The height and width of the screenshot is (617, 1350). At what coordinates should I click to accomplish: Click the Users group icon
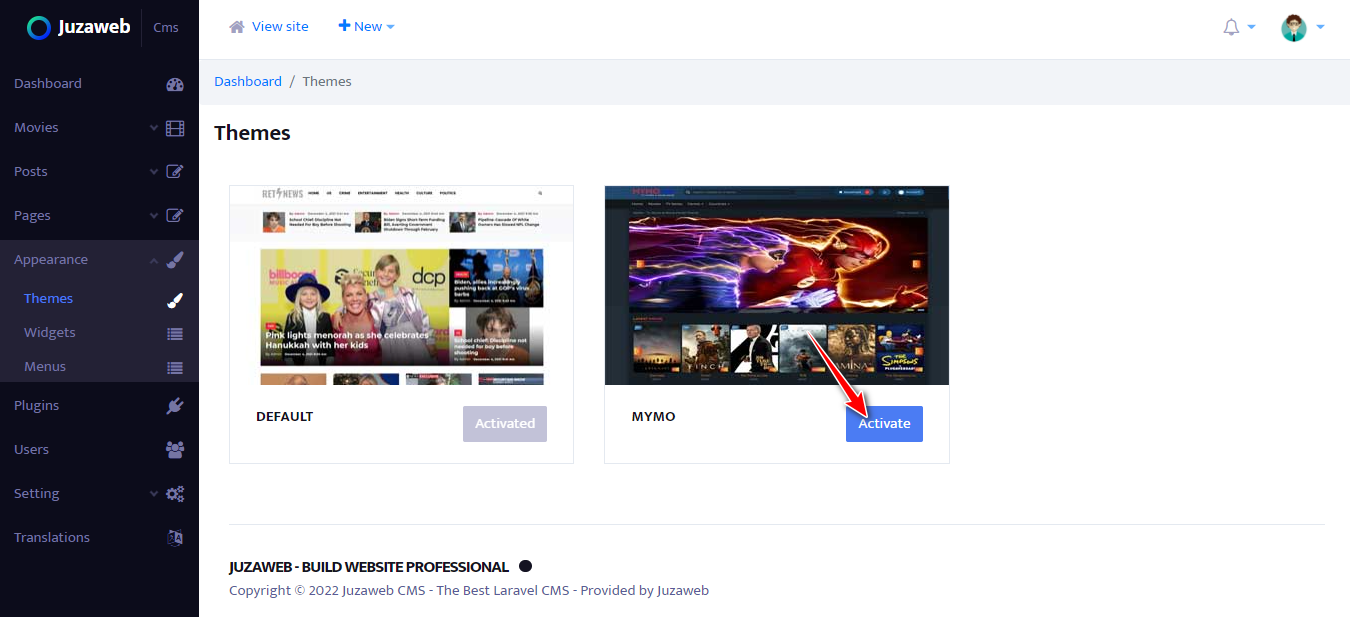(175, 450)
